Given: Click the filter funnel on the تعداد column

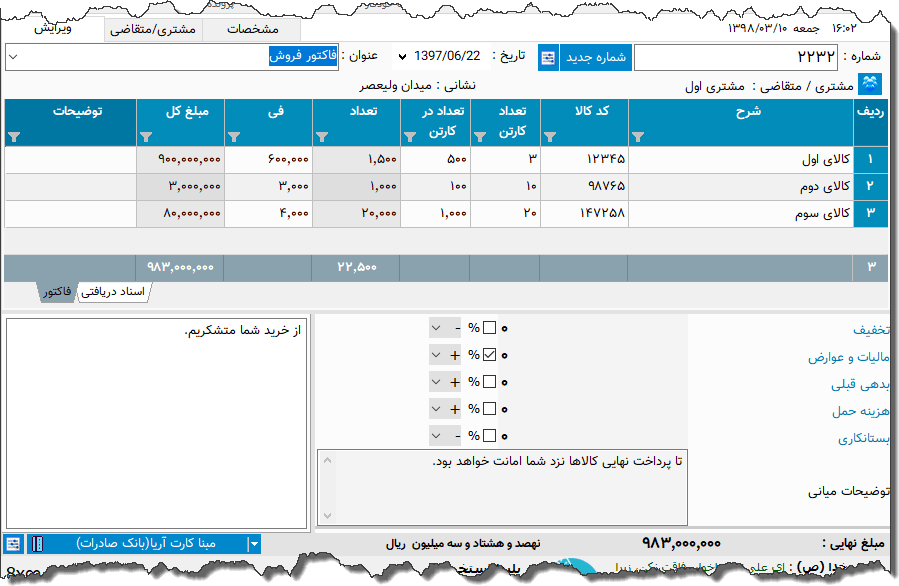Looking at the screenshot, I should (325, 135).
